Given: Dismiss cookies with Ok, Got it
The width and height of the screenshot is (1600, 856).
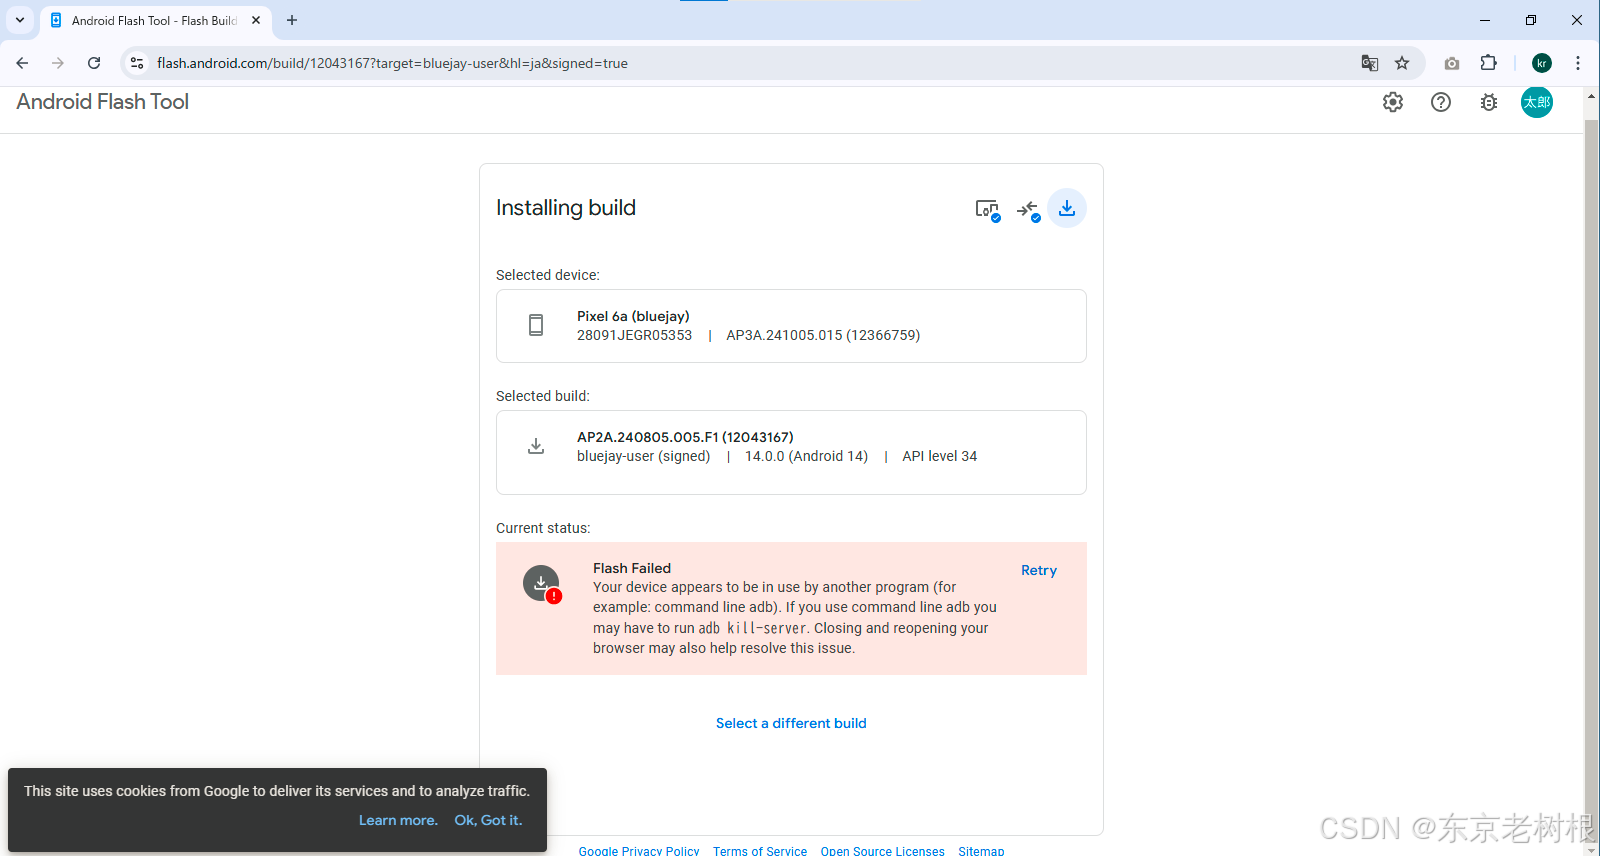Looking at the screenshot, I should pos(488,820).
